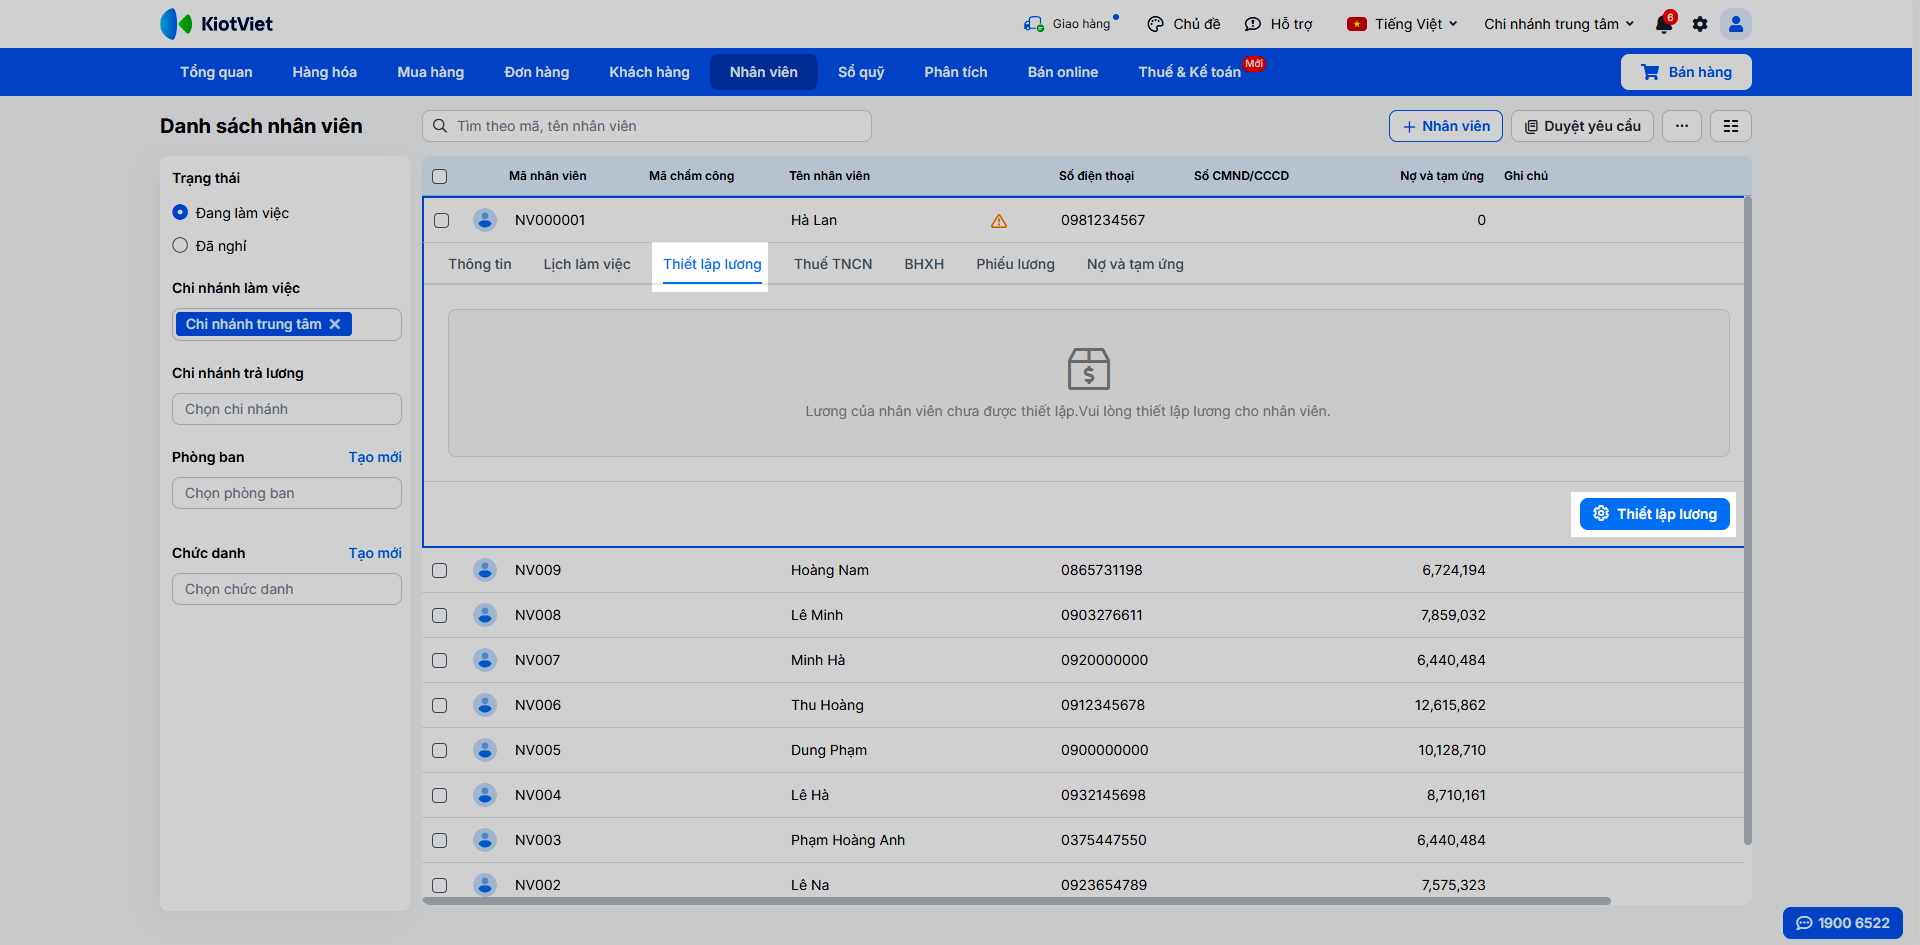The height and width of the screenshot is (945, 1920).
Task: Click the Bán hàng button
Action: [1686, 72]
